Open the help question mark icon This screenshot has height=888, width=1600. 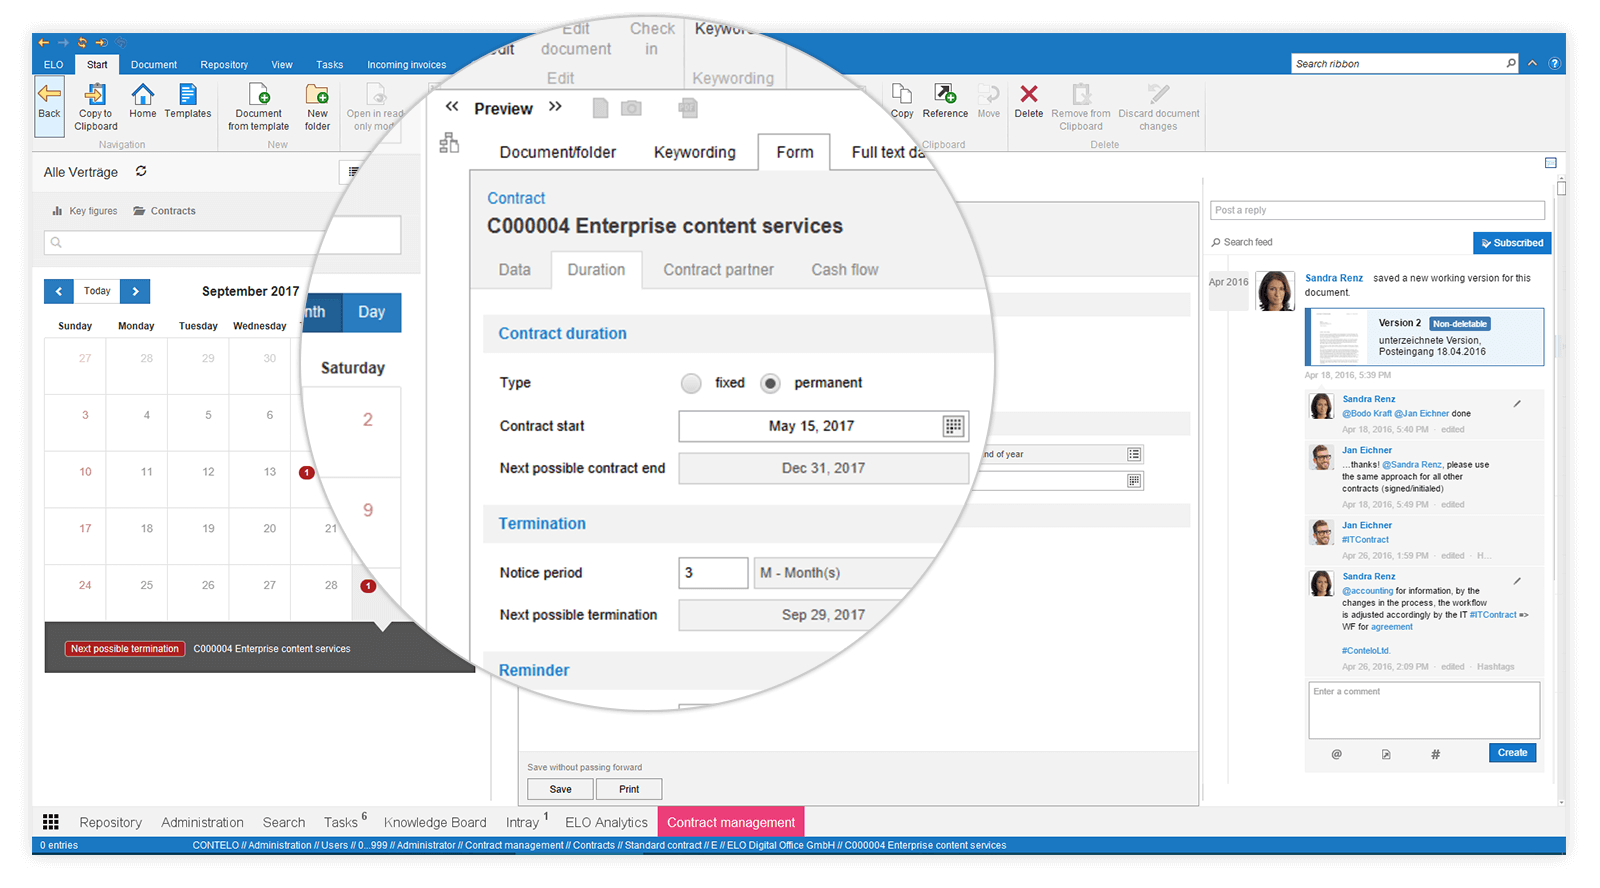[x=1554, y=63]
